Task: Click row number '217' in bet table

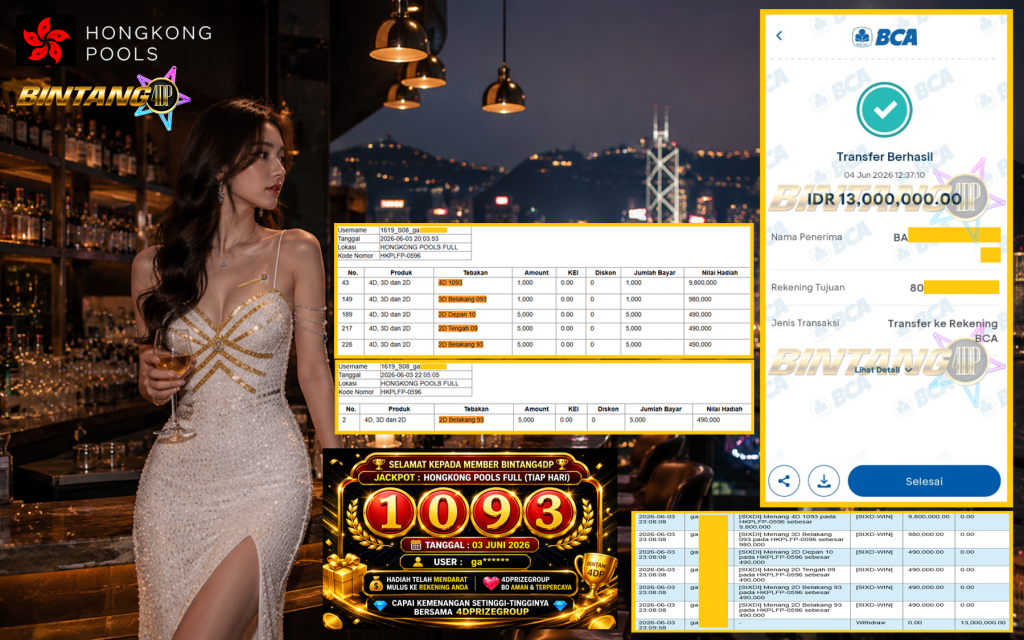Action: click(x=347, y=328)
